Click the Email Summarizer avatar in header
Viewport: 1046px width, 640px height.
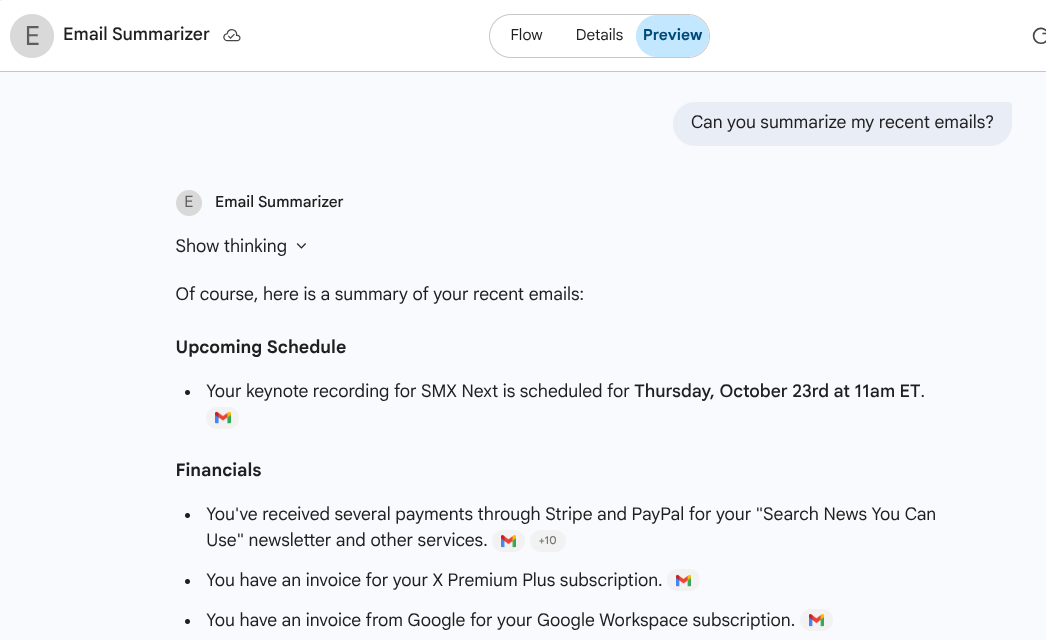click(x=32, y=36)
